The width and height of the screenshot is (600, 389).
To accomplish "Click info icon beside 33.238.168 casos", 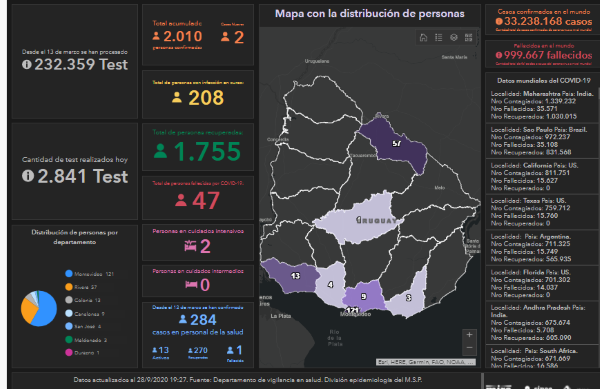I will [x=499, y=21].
